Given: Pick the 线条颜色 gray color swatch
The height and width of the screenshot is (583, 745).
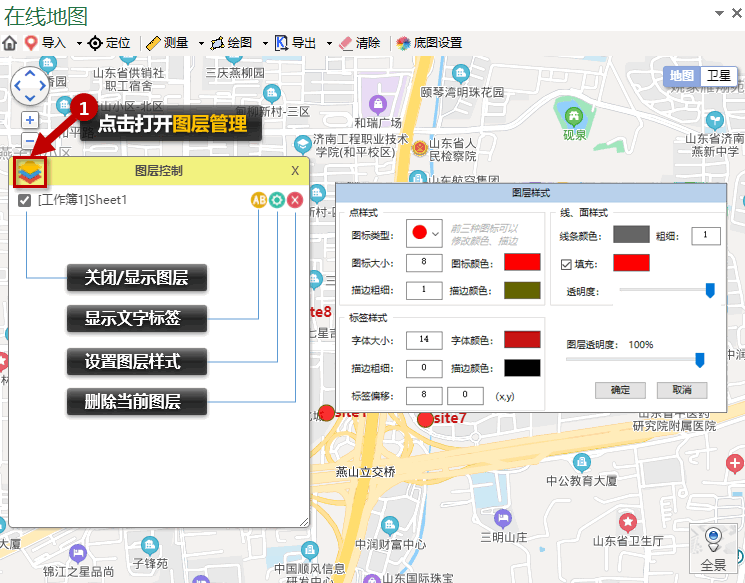Looking at the screenshot, I should (631, 235).
